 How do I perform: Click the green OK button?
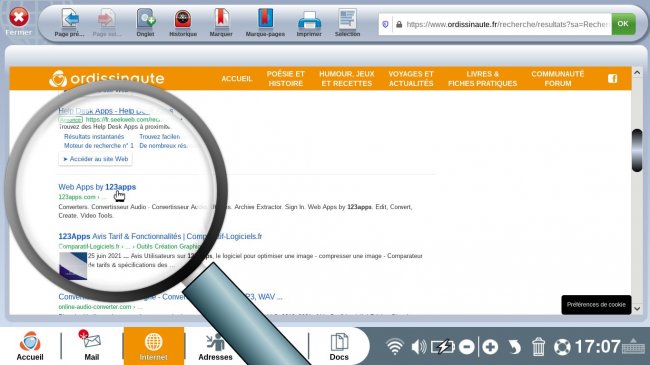click(x=623, y=24)
